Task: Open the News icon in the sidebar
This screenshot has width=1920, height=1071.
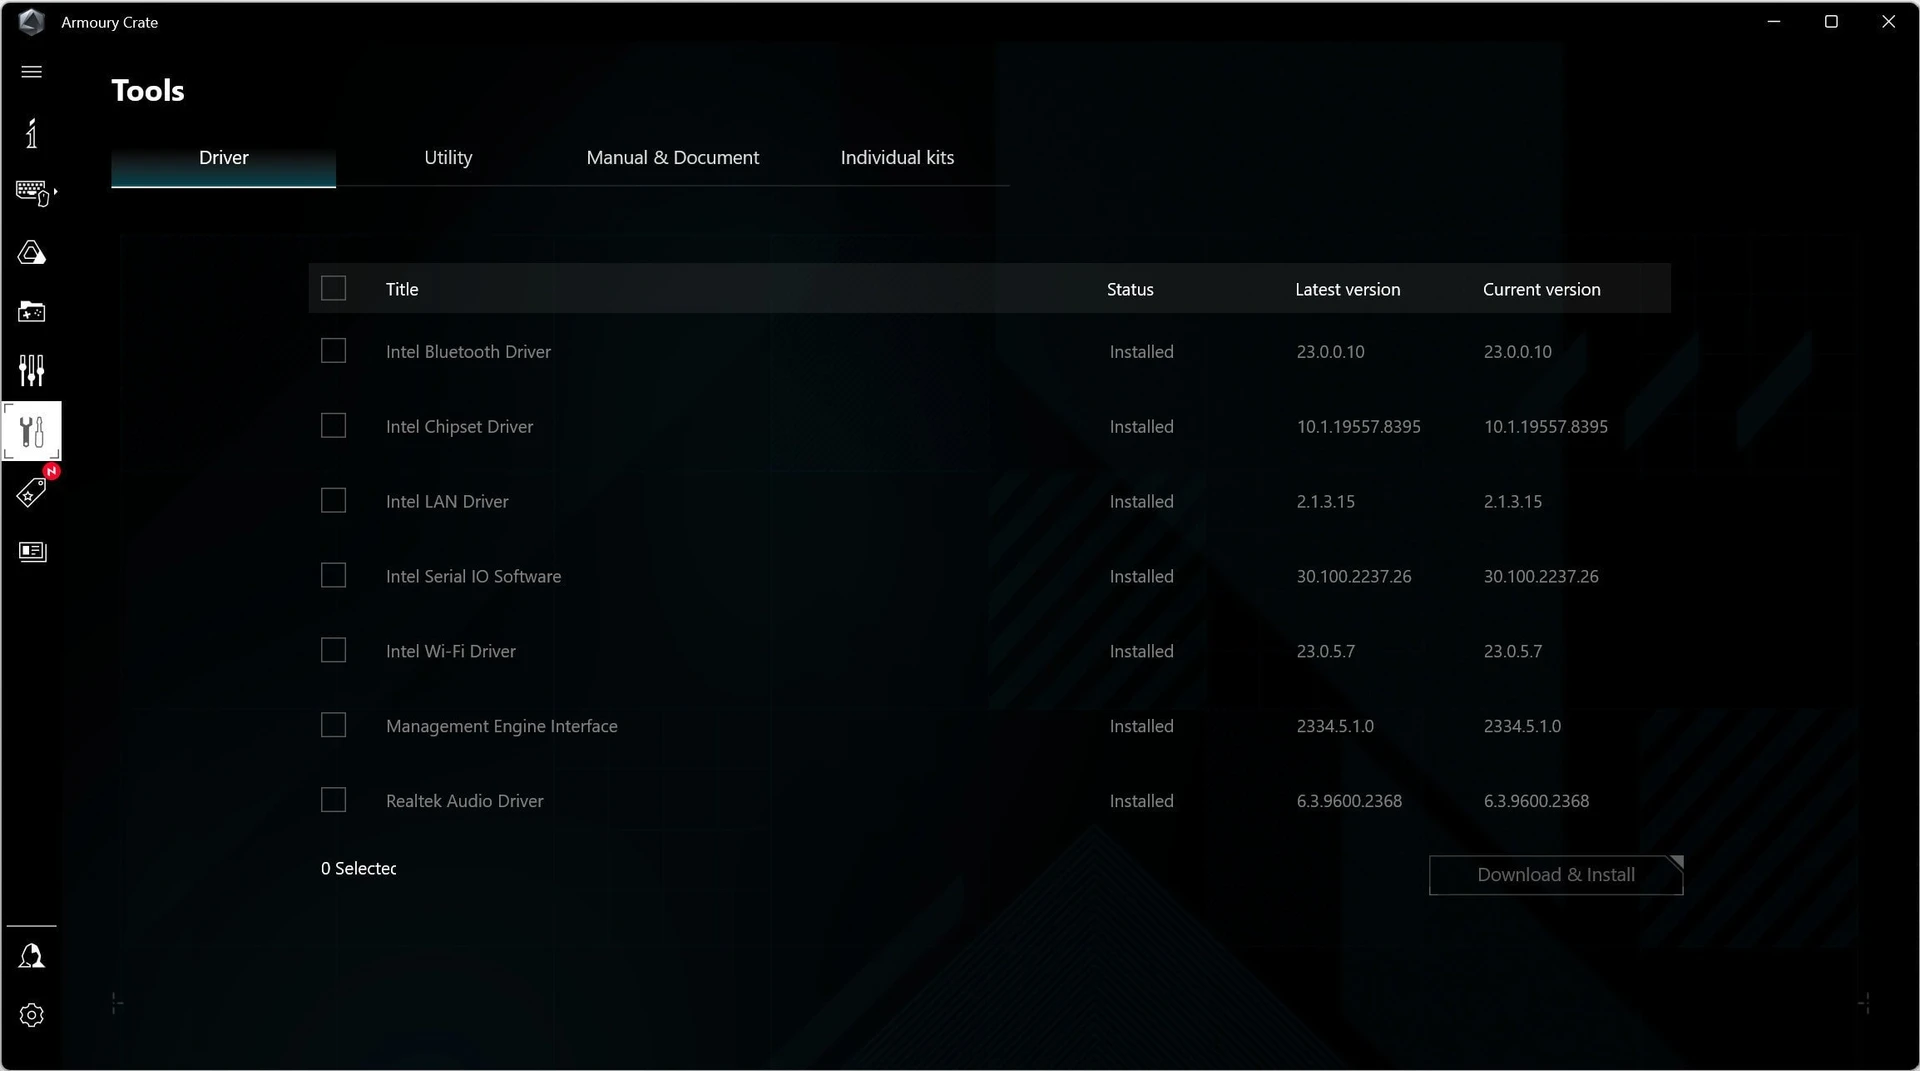Action: click(32, 552)
